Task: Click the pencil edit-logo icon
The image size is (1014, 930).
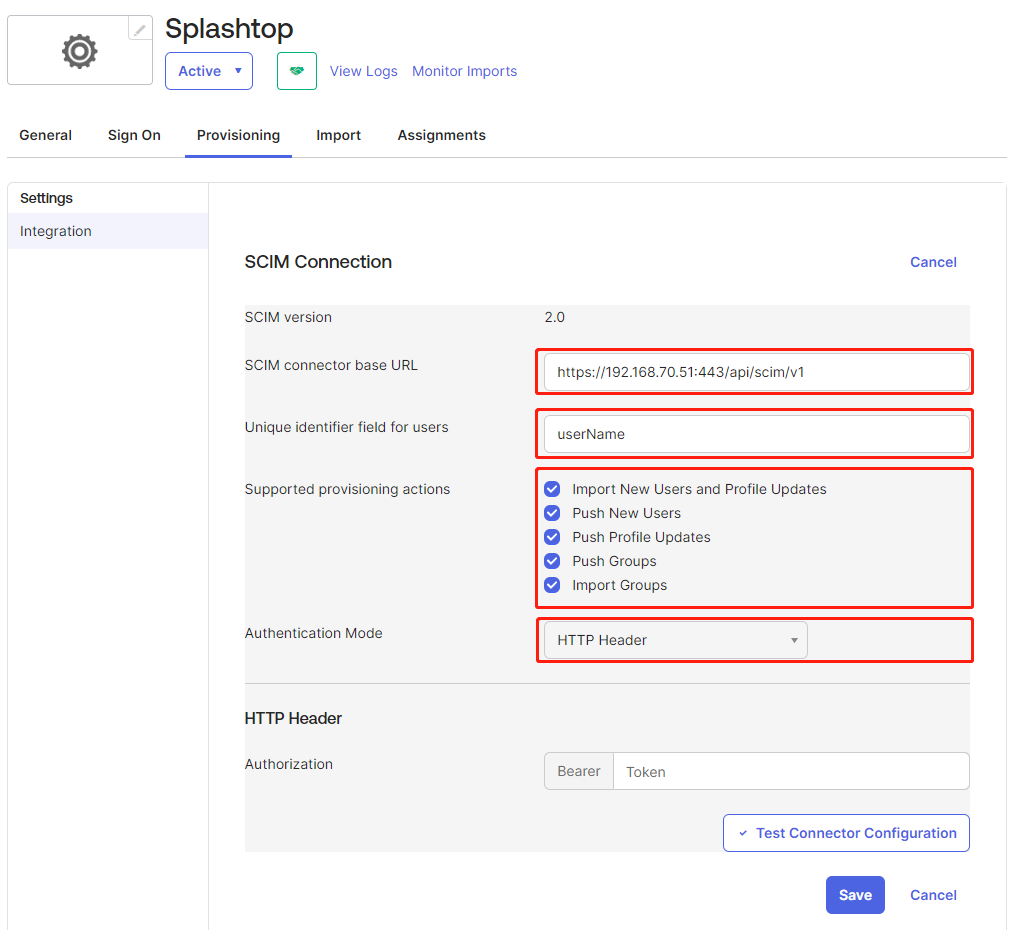Action: click(x=140, y=29)
